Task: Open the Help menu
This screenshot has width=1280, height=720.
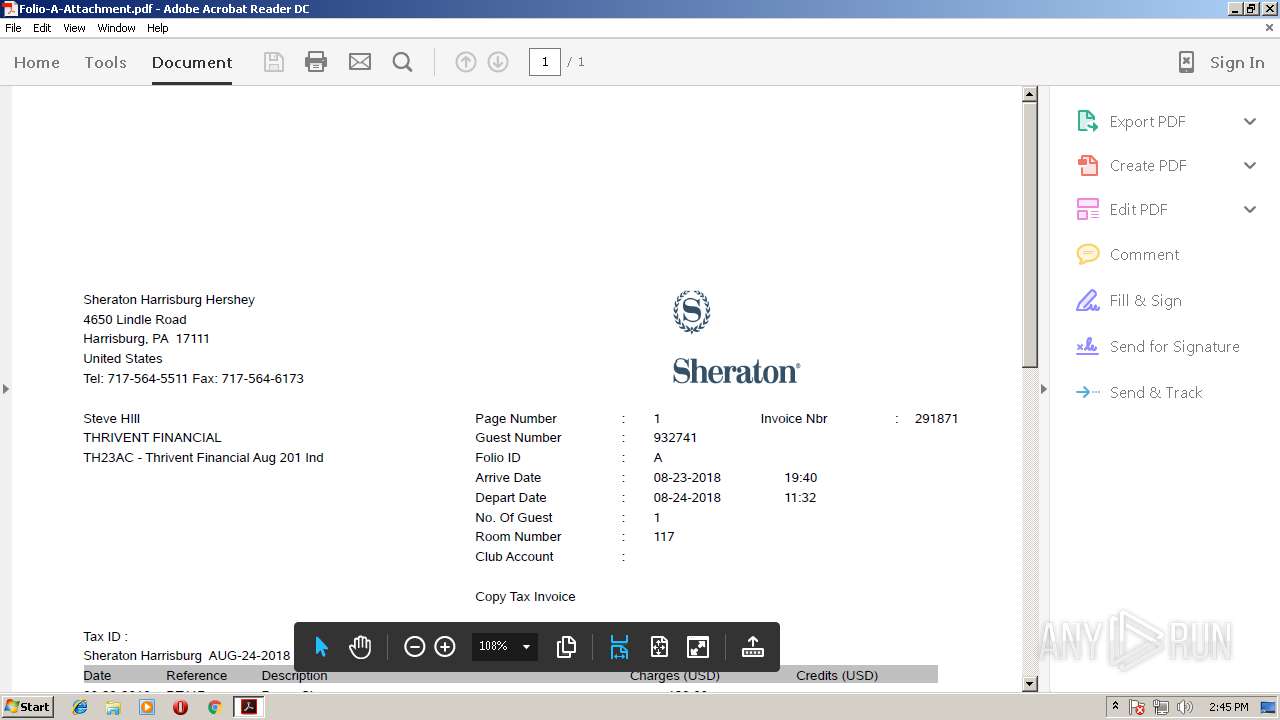Action: 158,28
